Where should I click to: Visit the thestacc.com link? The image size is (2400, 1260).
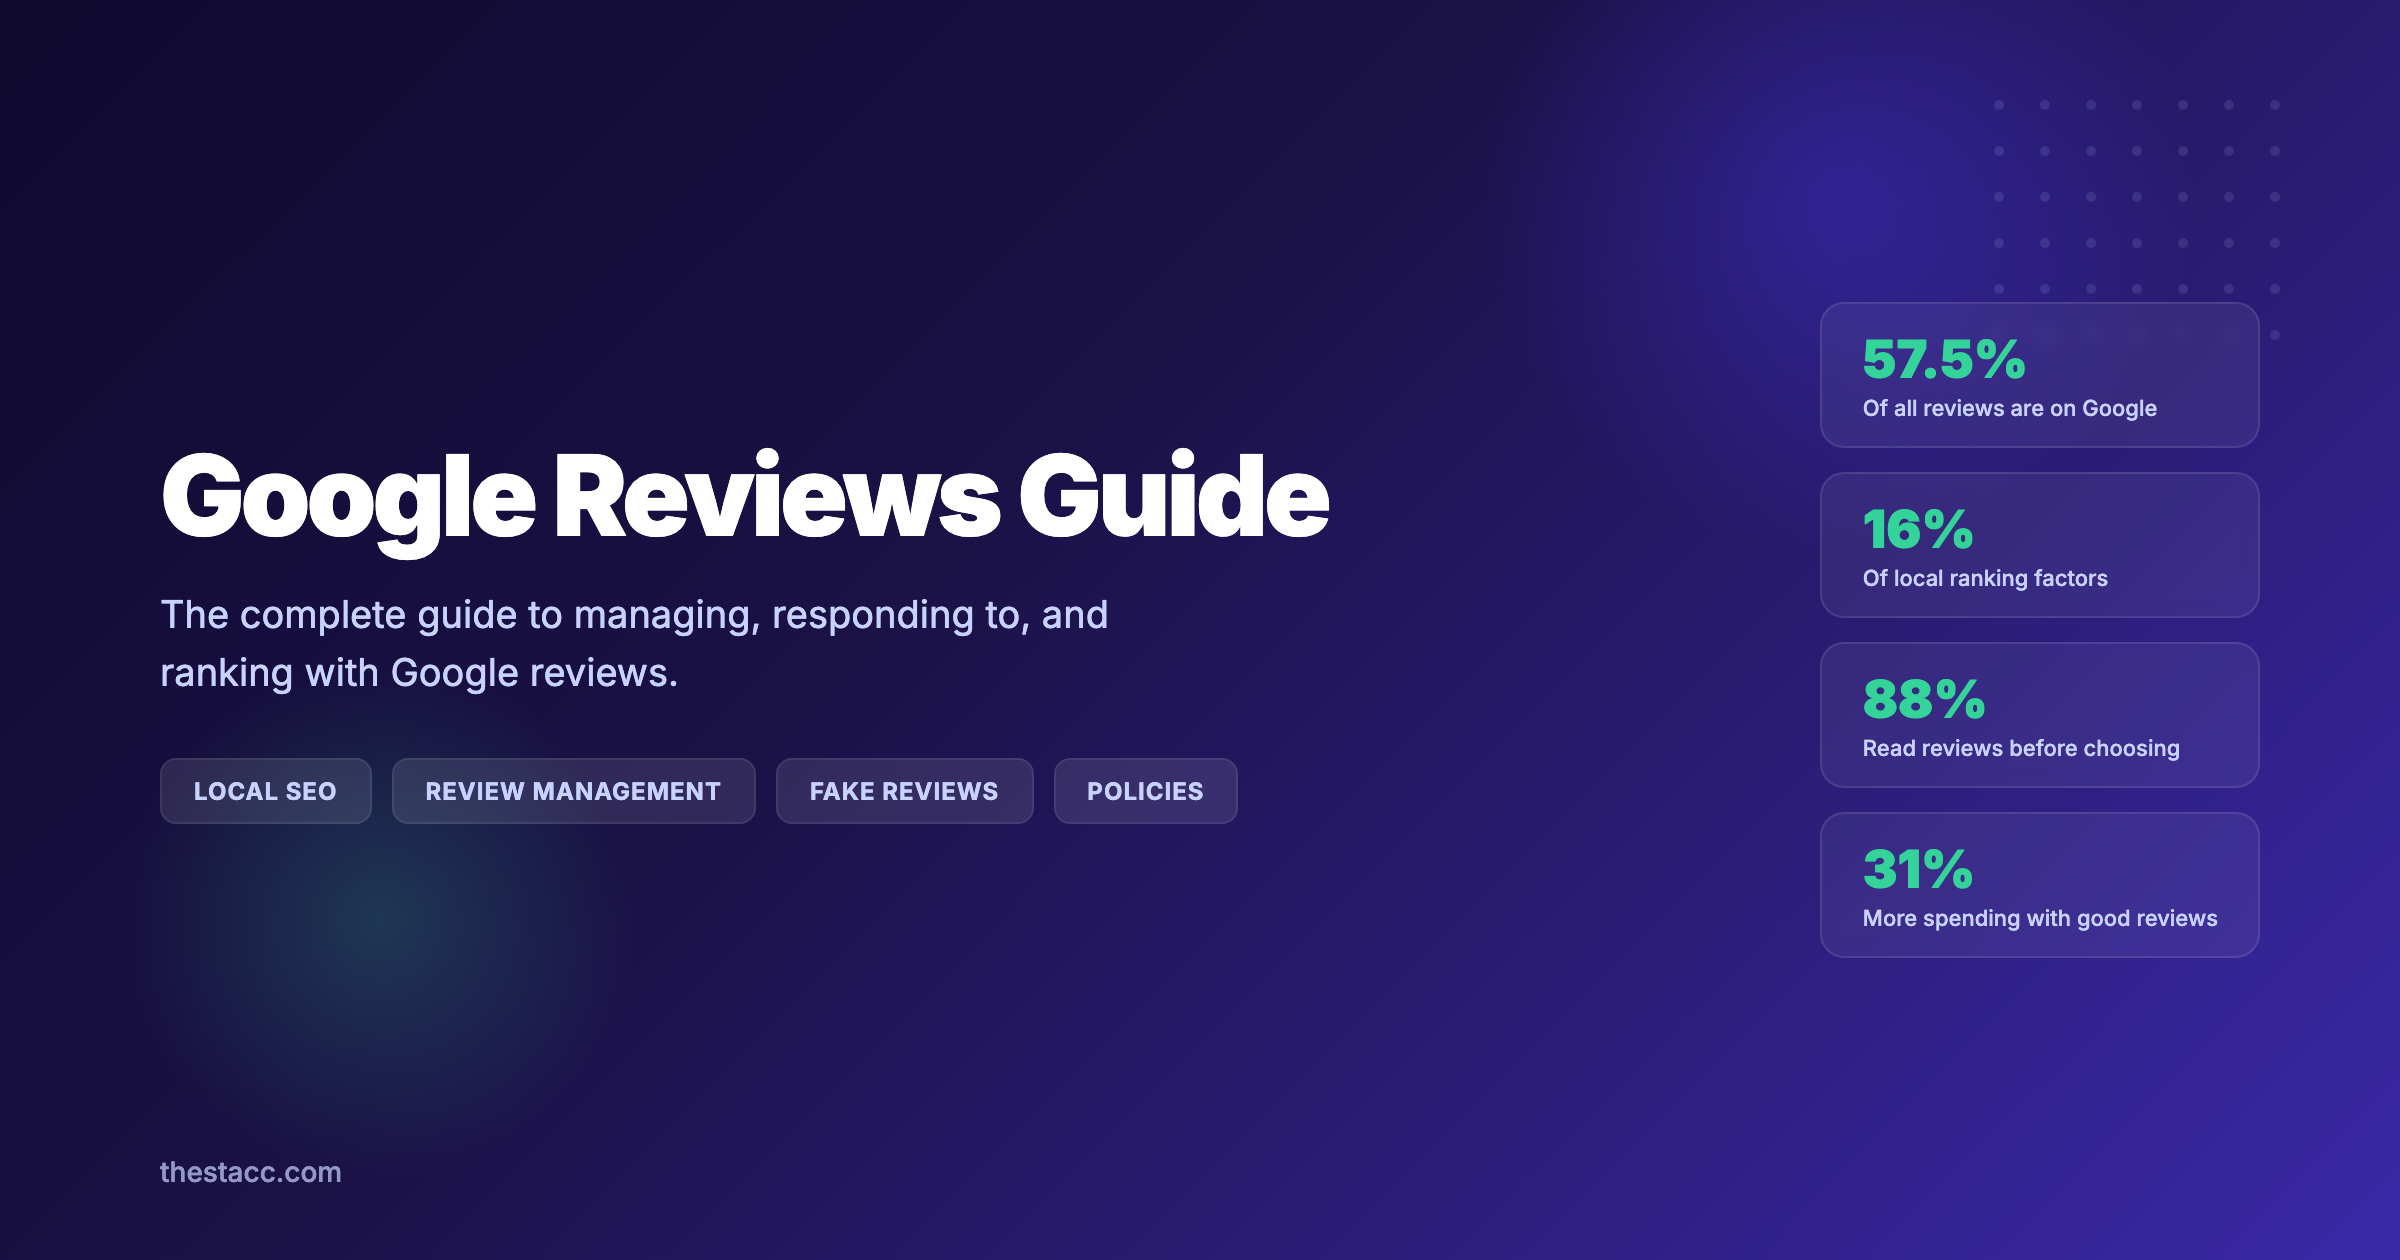click(x=251, y=1173)
